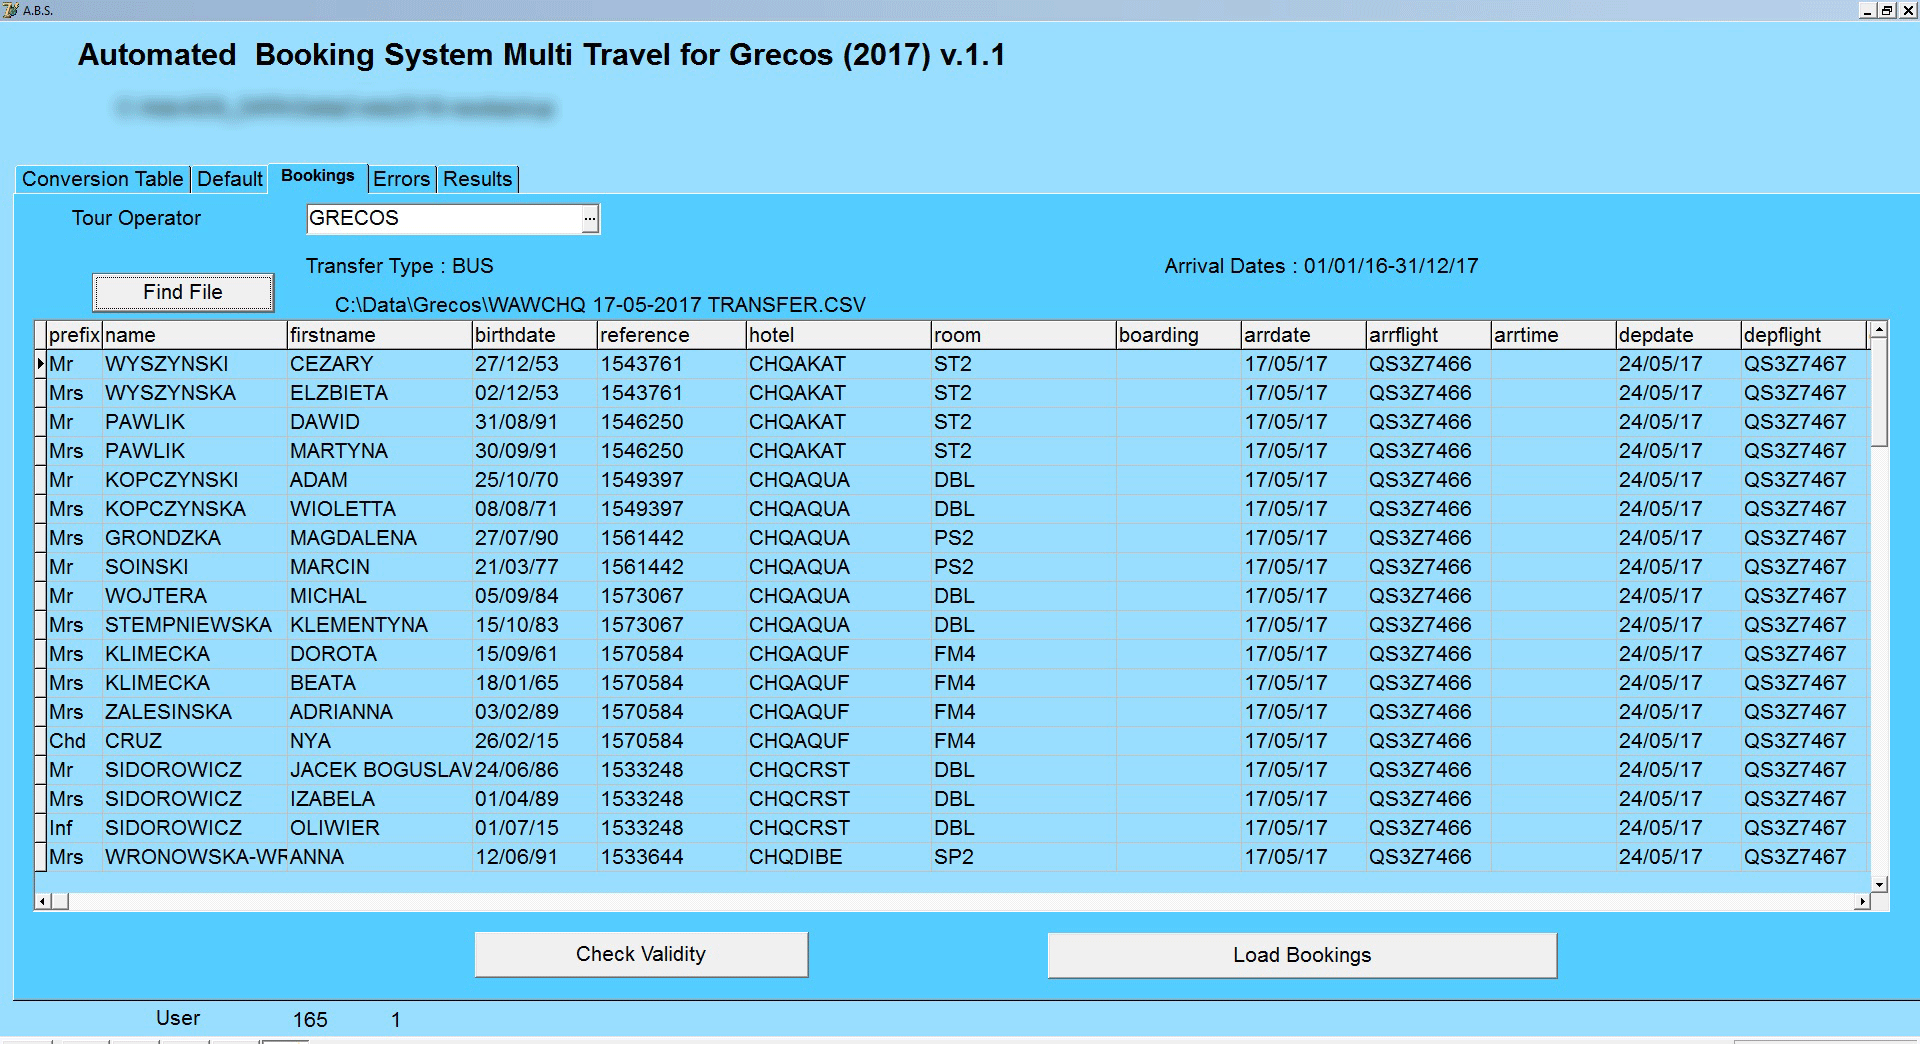Click the row selector arrow in first column
This screenshot has height=1044, width=1920.
coord(42,364)
